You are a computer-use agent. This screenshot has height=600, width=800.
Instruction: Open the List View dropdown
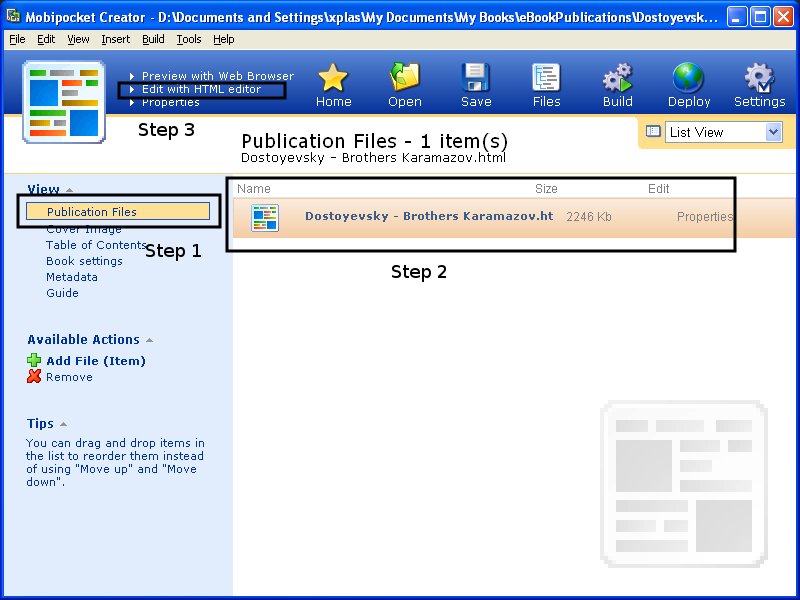point(773,132)
